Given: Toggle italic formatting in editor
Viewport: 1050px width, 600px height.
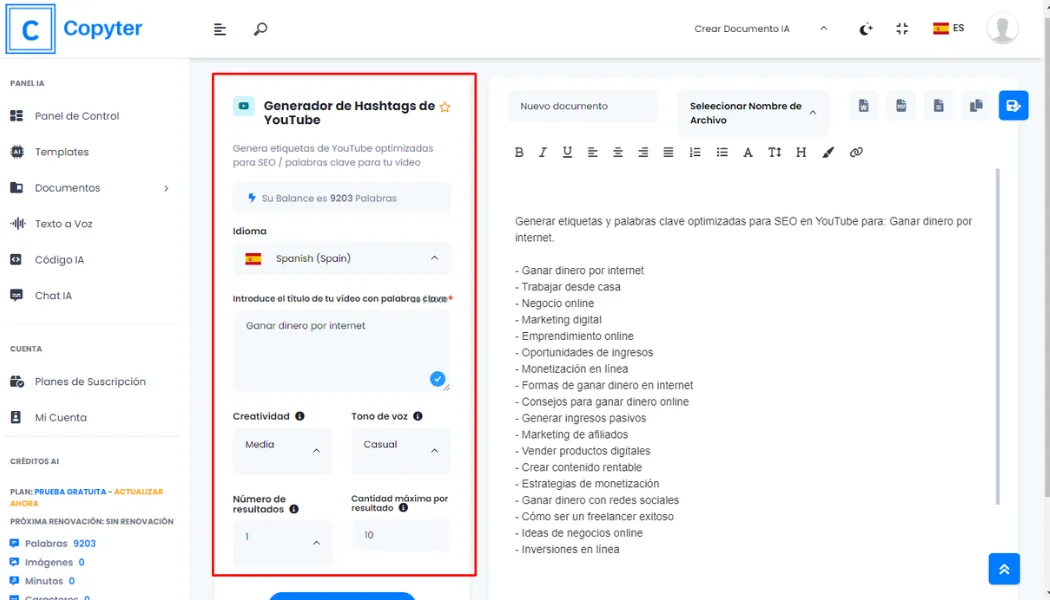Looking at the screenshot, I should pos(543,153).
